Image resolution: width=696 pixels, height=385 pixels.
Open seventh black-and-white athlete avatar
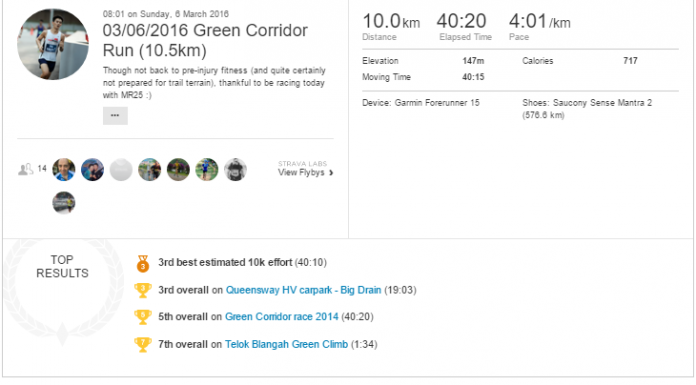tap(235, 170)
